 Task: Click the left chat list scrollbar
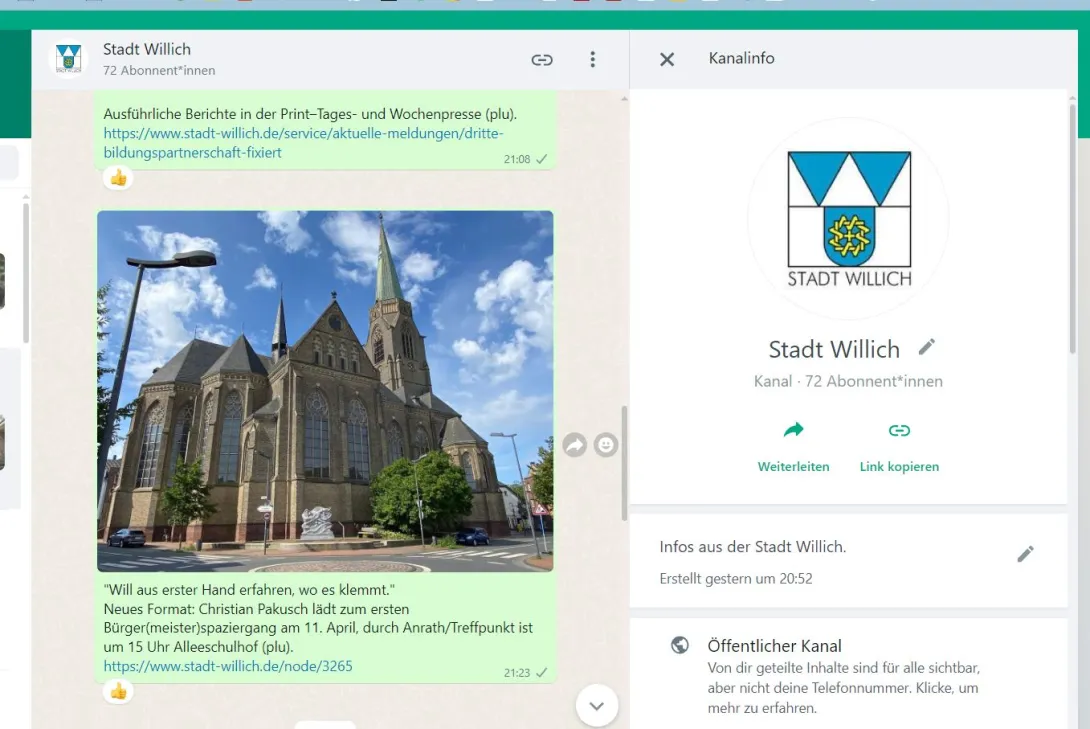click(x=26, y=272)
